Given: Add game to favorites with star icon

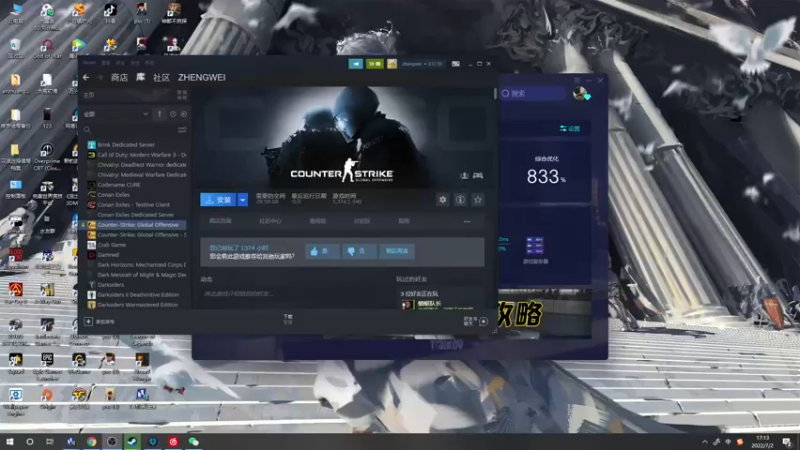Looking at the screenshot, I should click(478, 200).
